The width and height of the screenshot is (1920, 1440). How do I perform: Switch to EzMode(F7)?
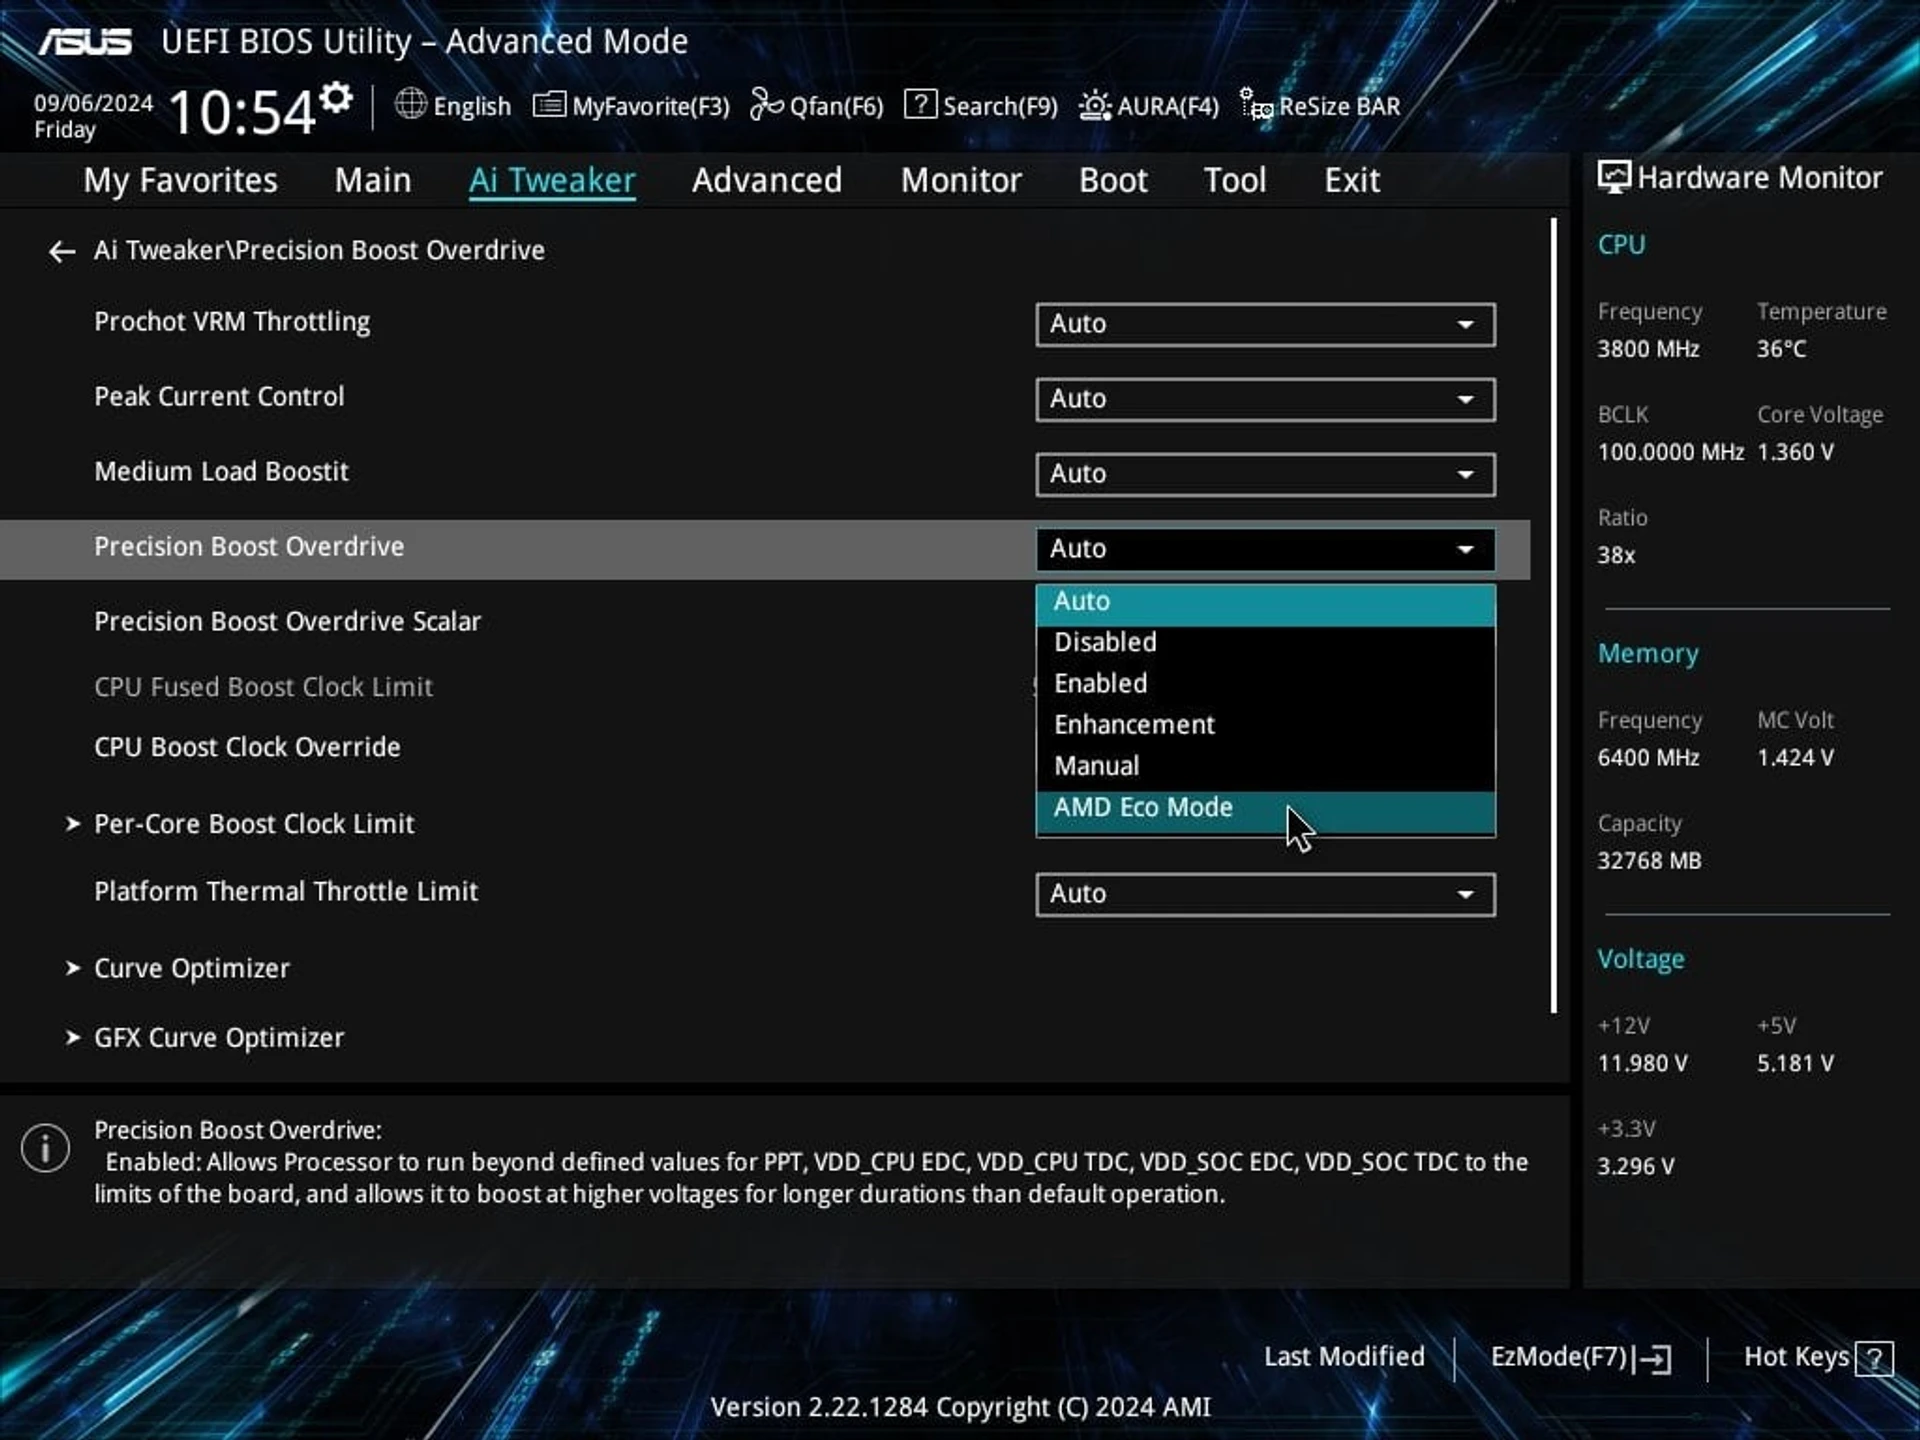1580,1357
